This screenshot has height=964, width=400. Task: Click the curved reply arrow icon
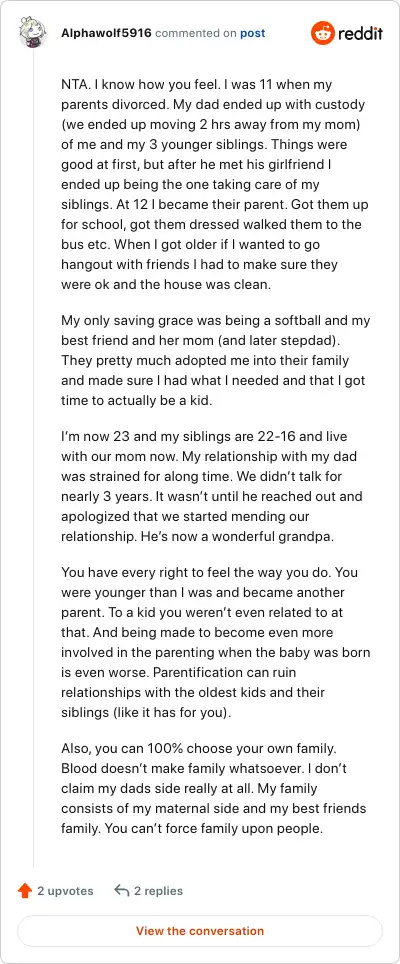(x=122, y=890)
